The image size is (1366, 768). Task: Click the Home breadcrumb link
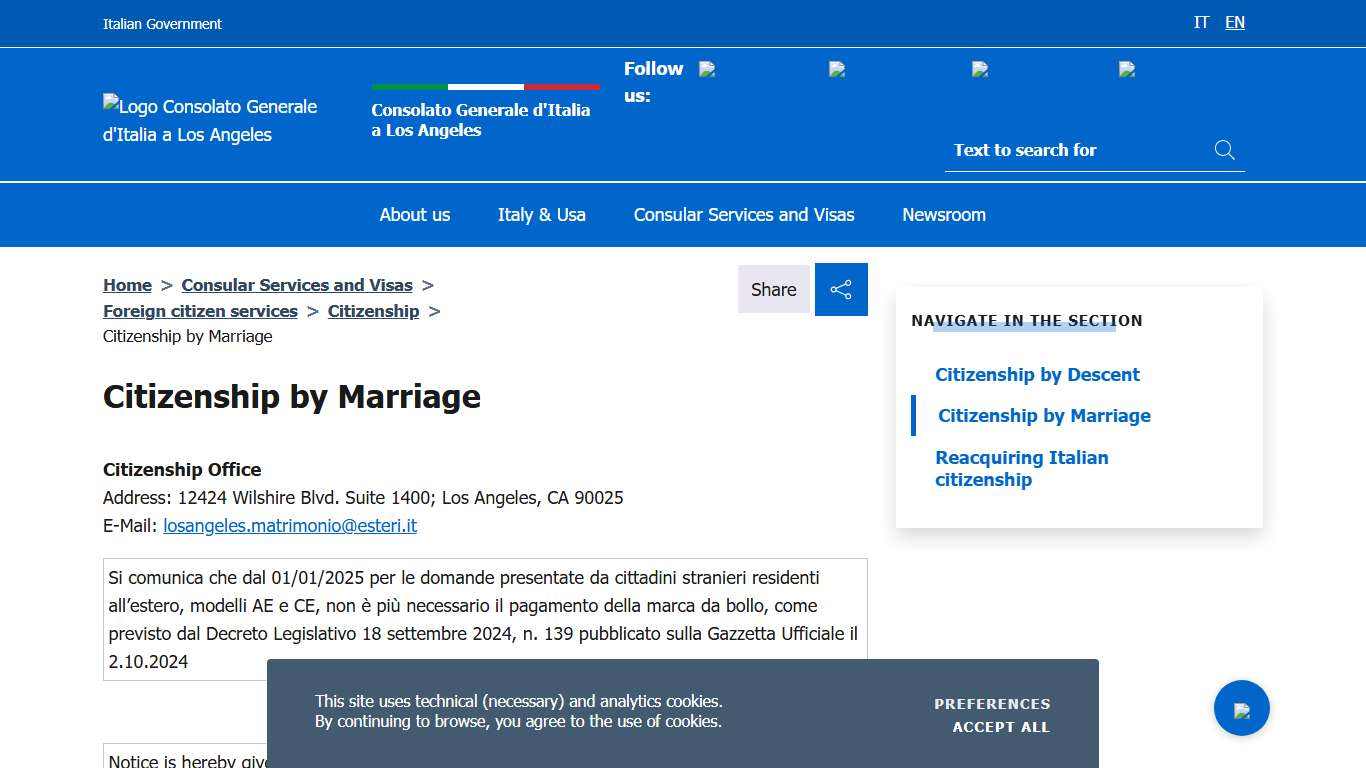click(x=127, y=285)
